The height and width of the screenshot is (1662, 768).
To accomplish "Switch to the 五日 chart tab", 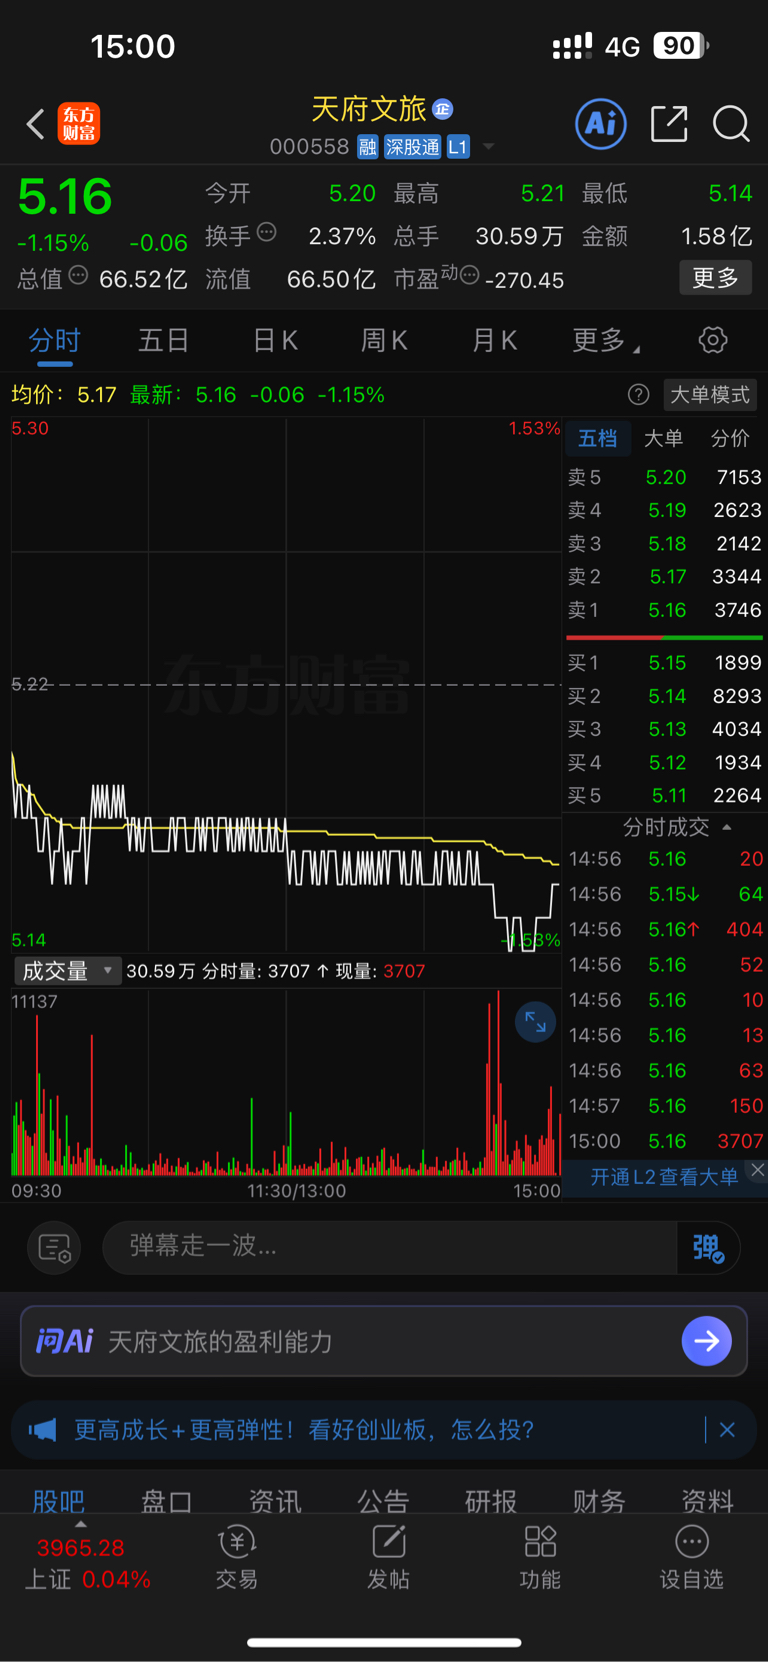I will pyautogui.click(x=163, y=341).
